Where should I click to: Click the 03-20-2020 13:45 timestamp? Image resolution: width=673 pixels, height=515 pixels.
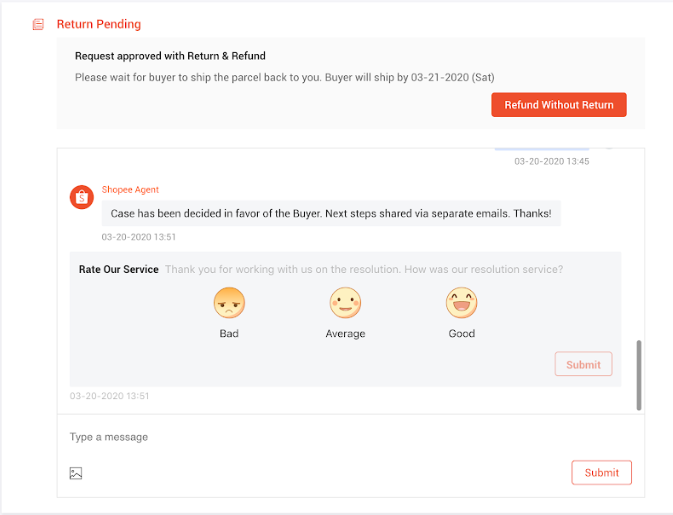tap(551, 161)
